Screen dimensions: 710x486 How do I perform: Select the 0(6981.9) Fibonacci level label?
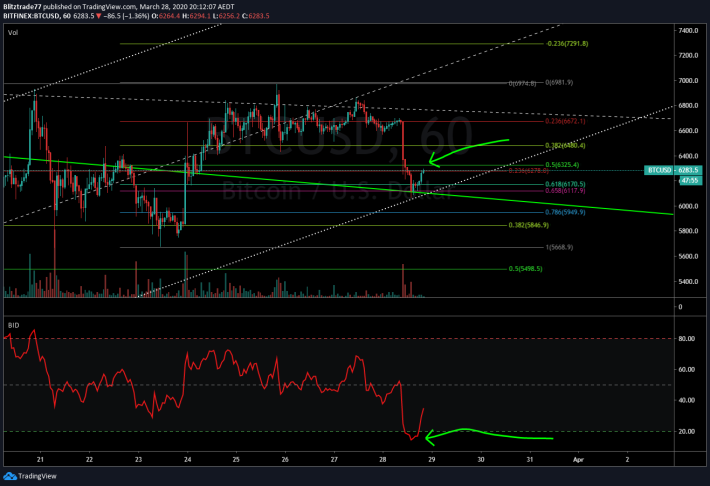pyautogui.click(x=559, y=82)
